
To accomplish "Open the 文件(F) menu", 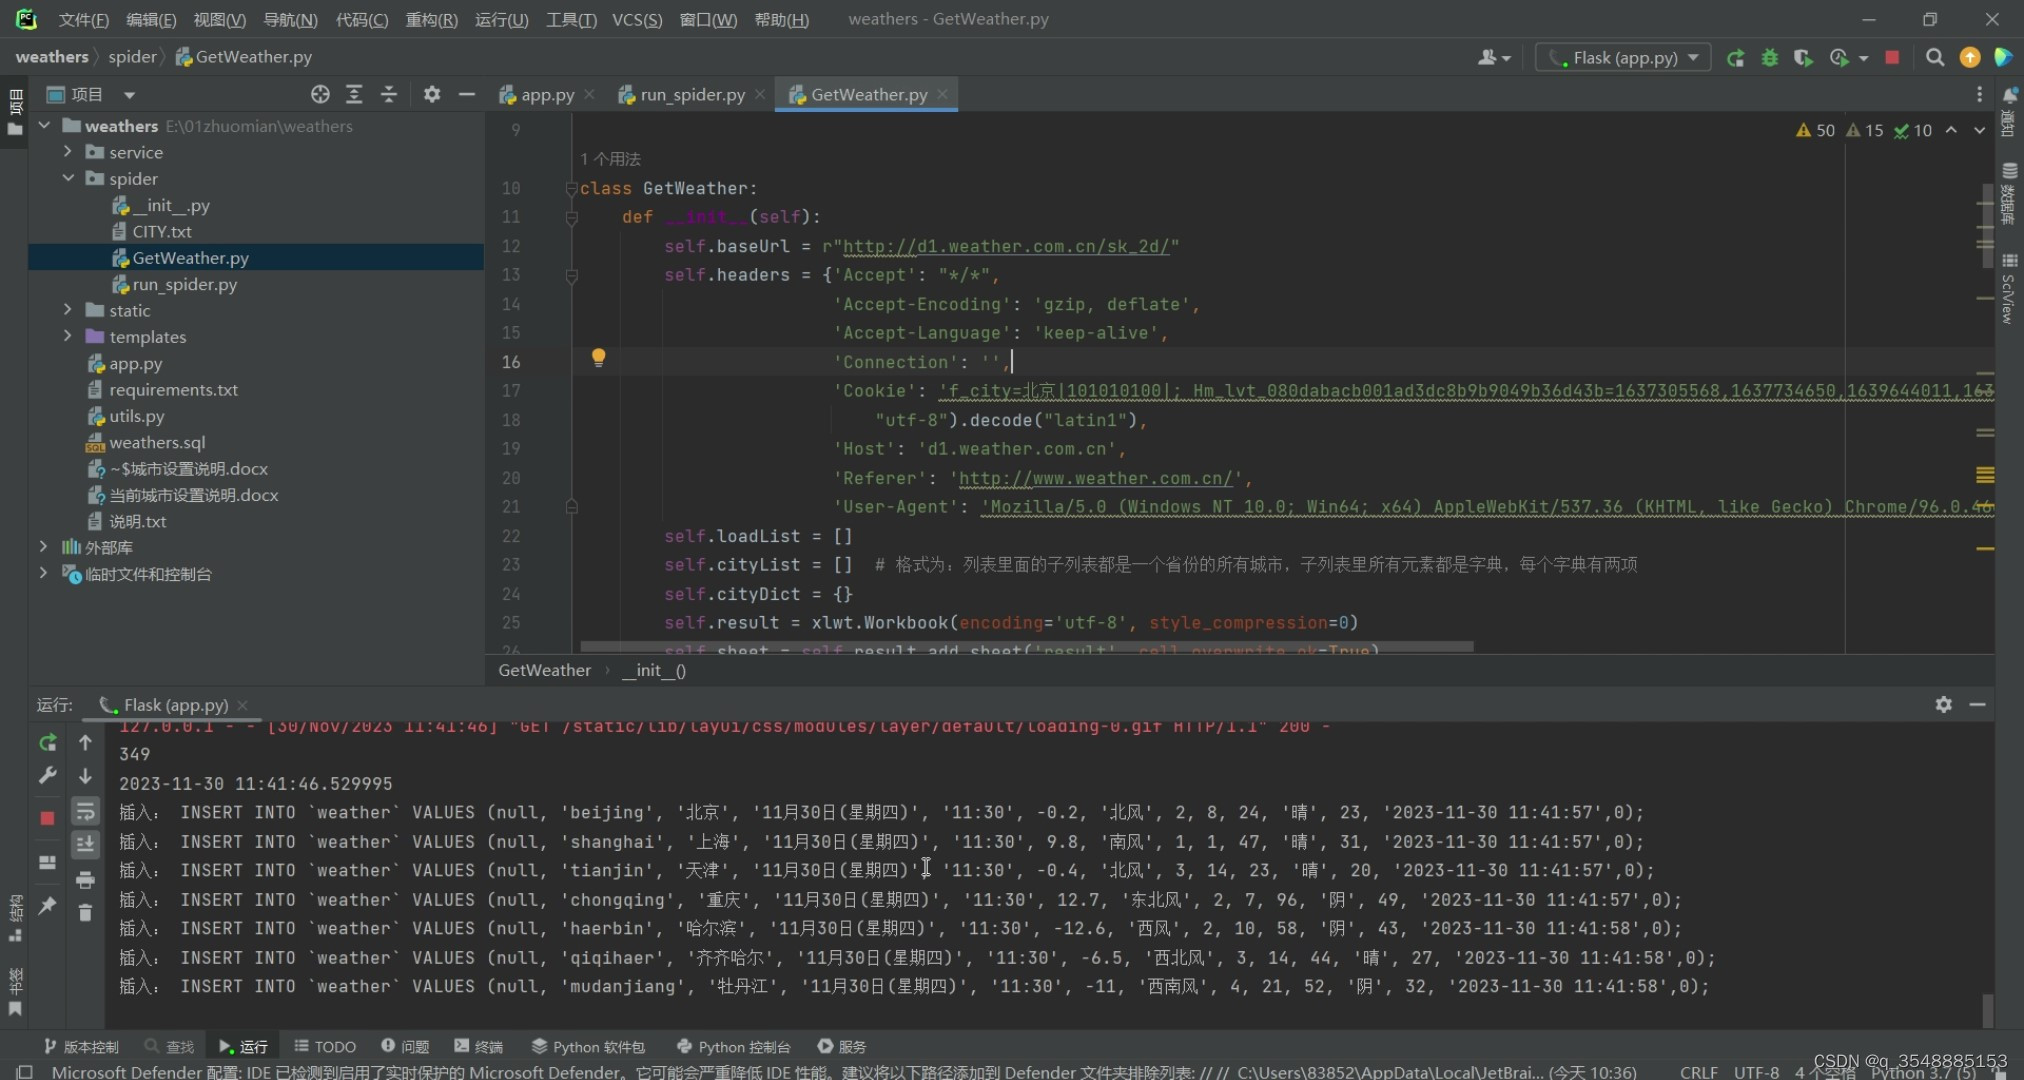I will click(83, 20).
